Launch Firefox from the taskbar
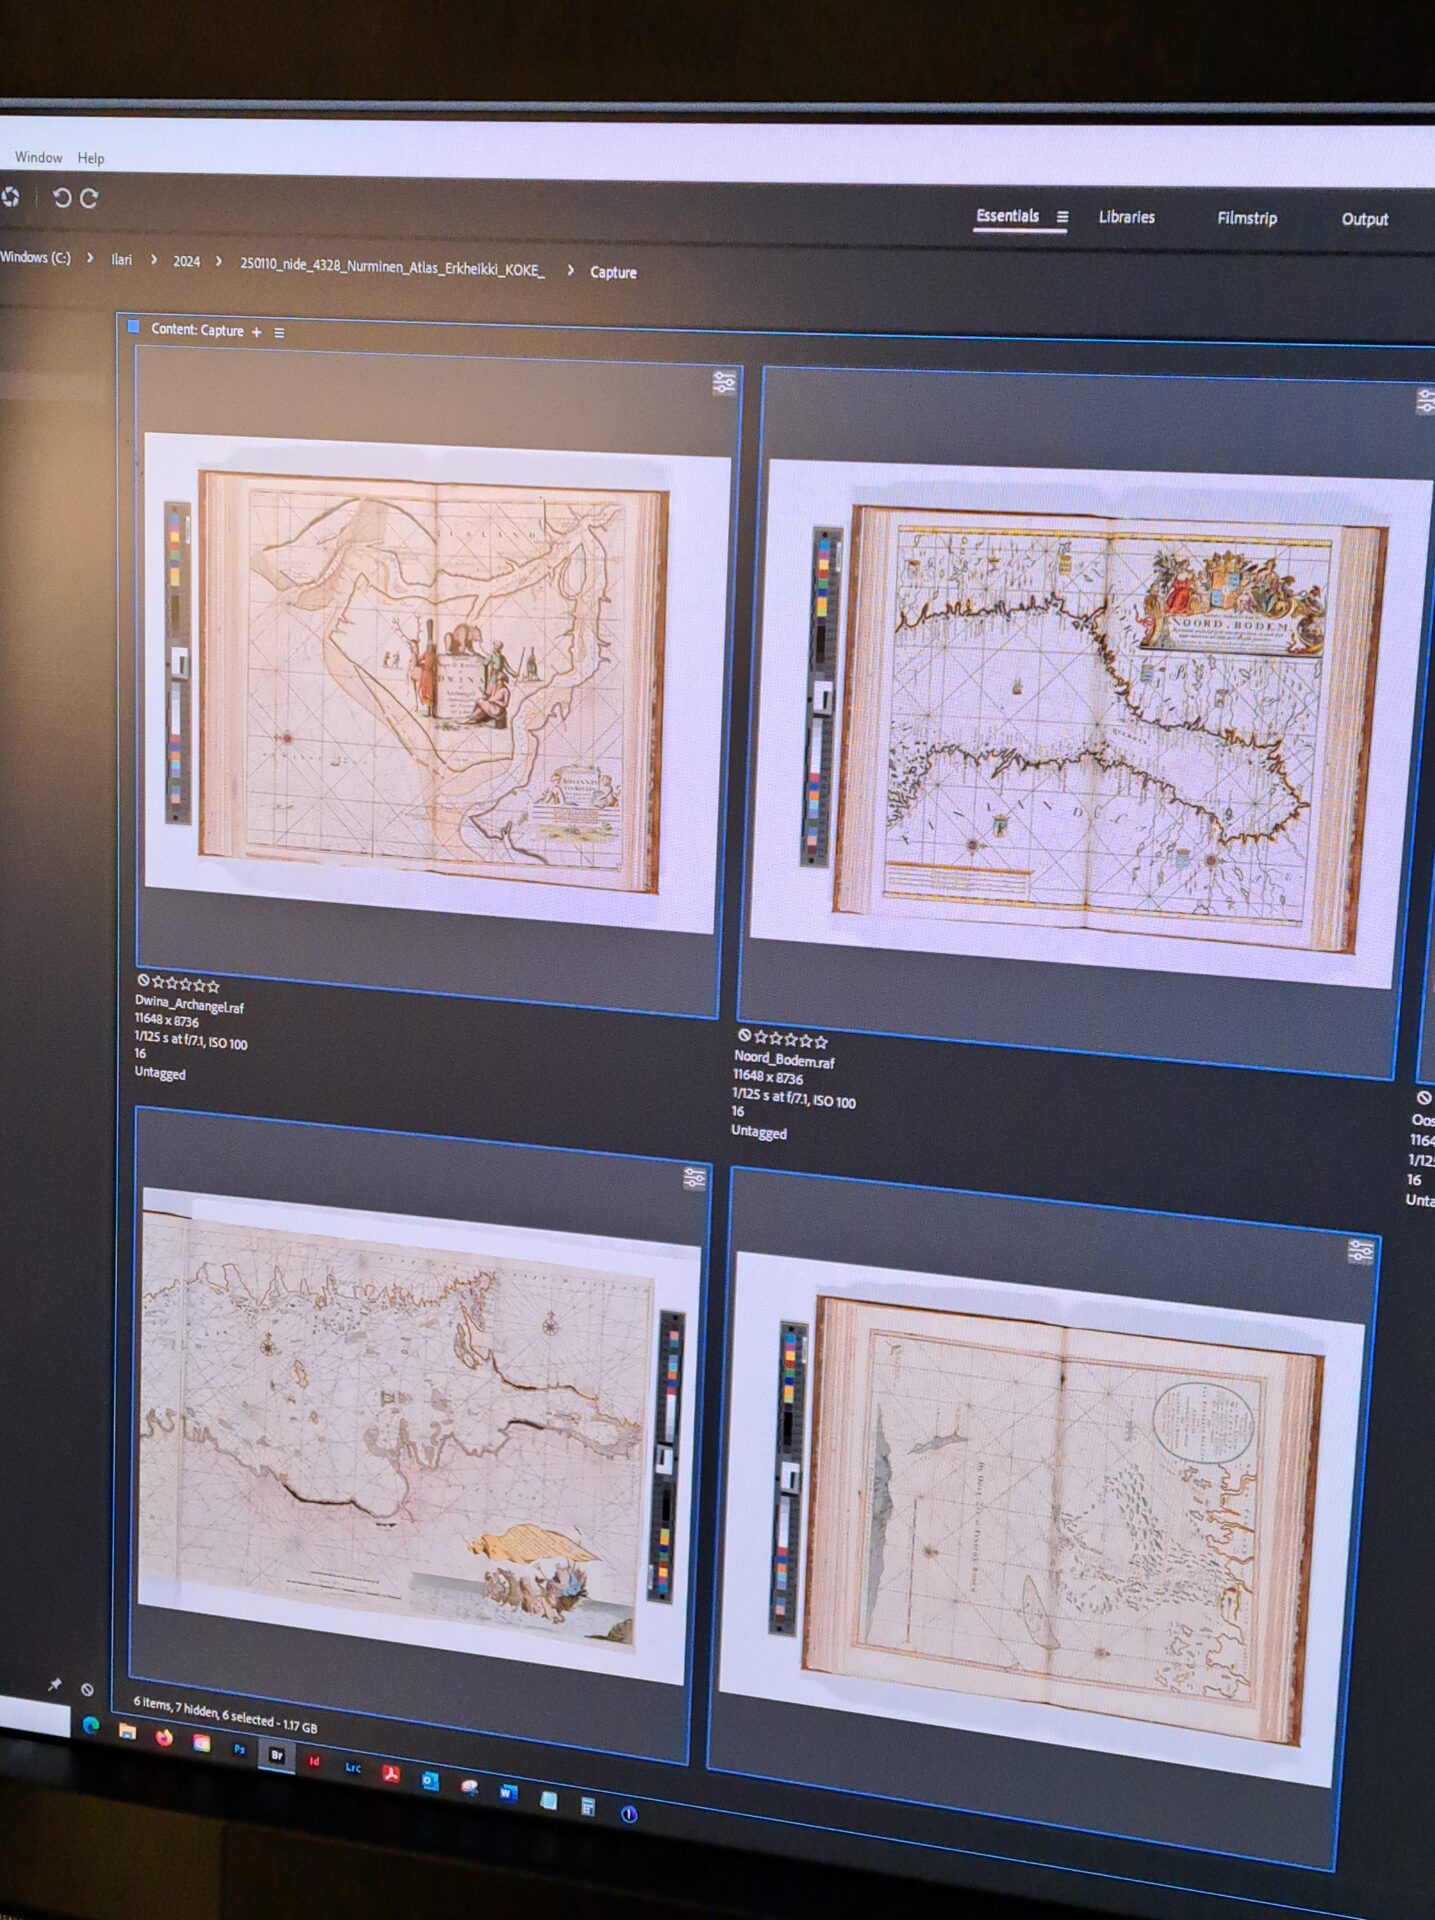1435x1920 pixels. tap(164, 1737)
